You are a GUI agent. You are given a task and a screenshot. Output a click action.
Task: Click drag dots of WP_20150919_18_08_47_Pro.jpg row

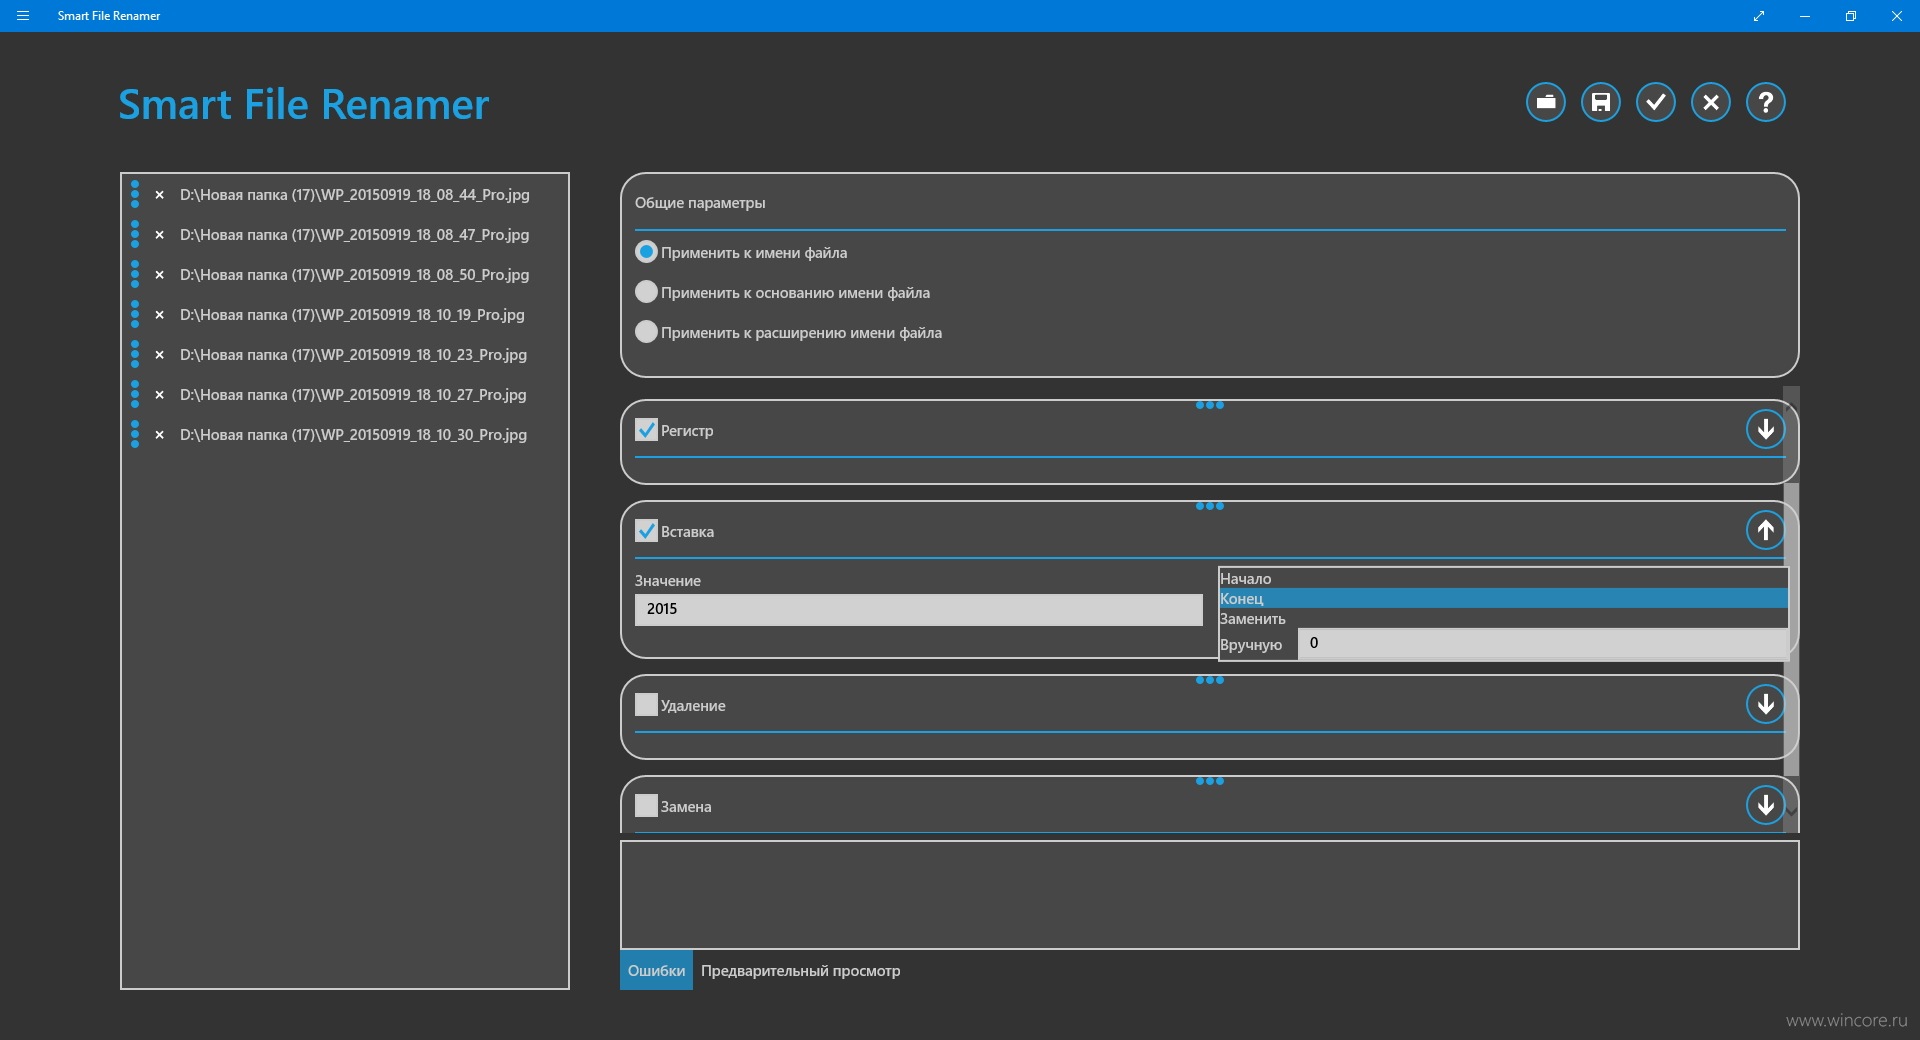tap(135, 234)
